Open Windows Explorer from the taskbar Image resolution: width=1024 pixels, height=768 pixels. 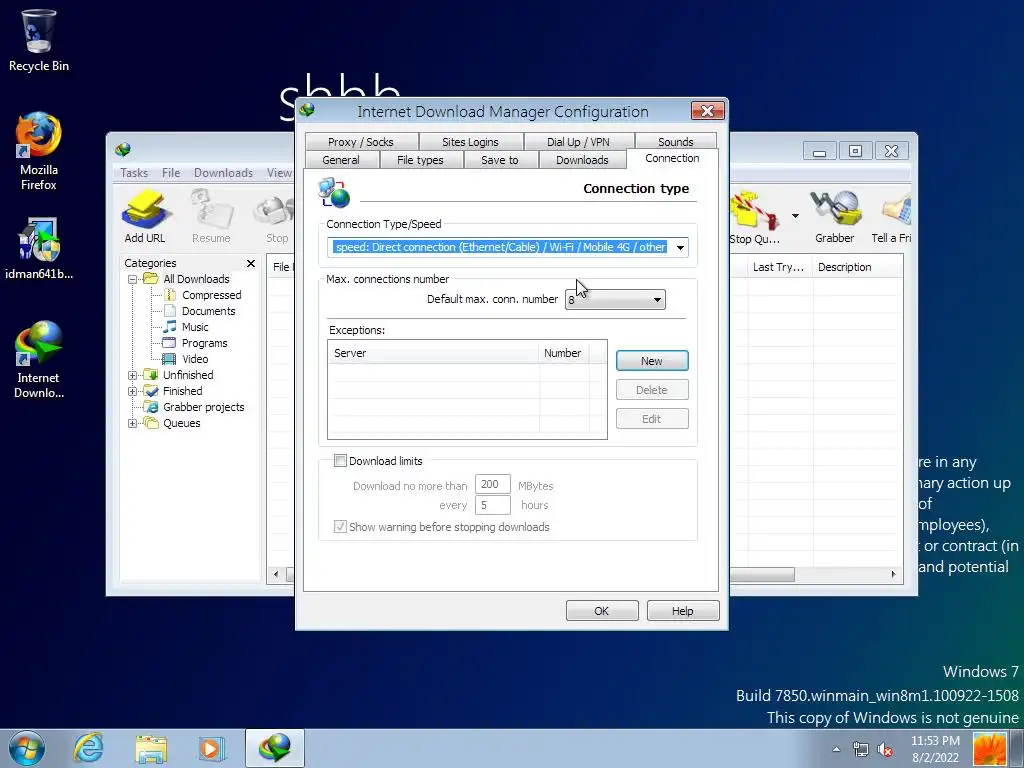[151, 748]
